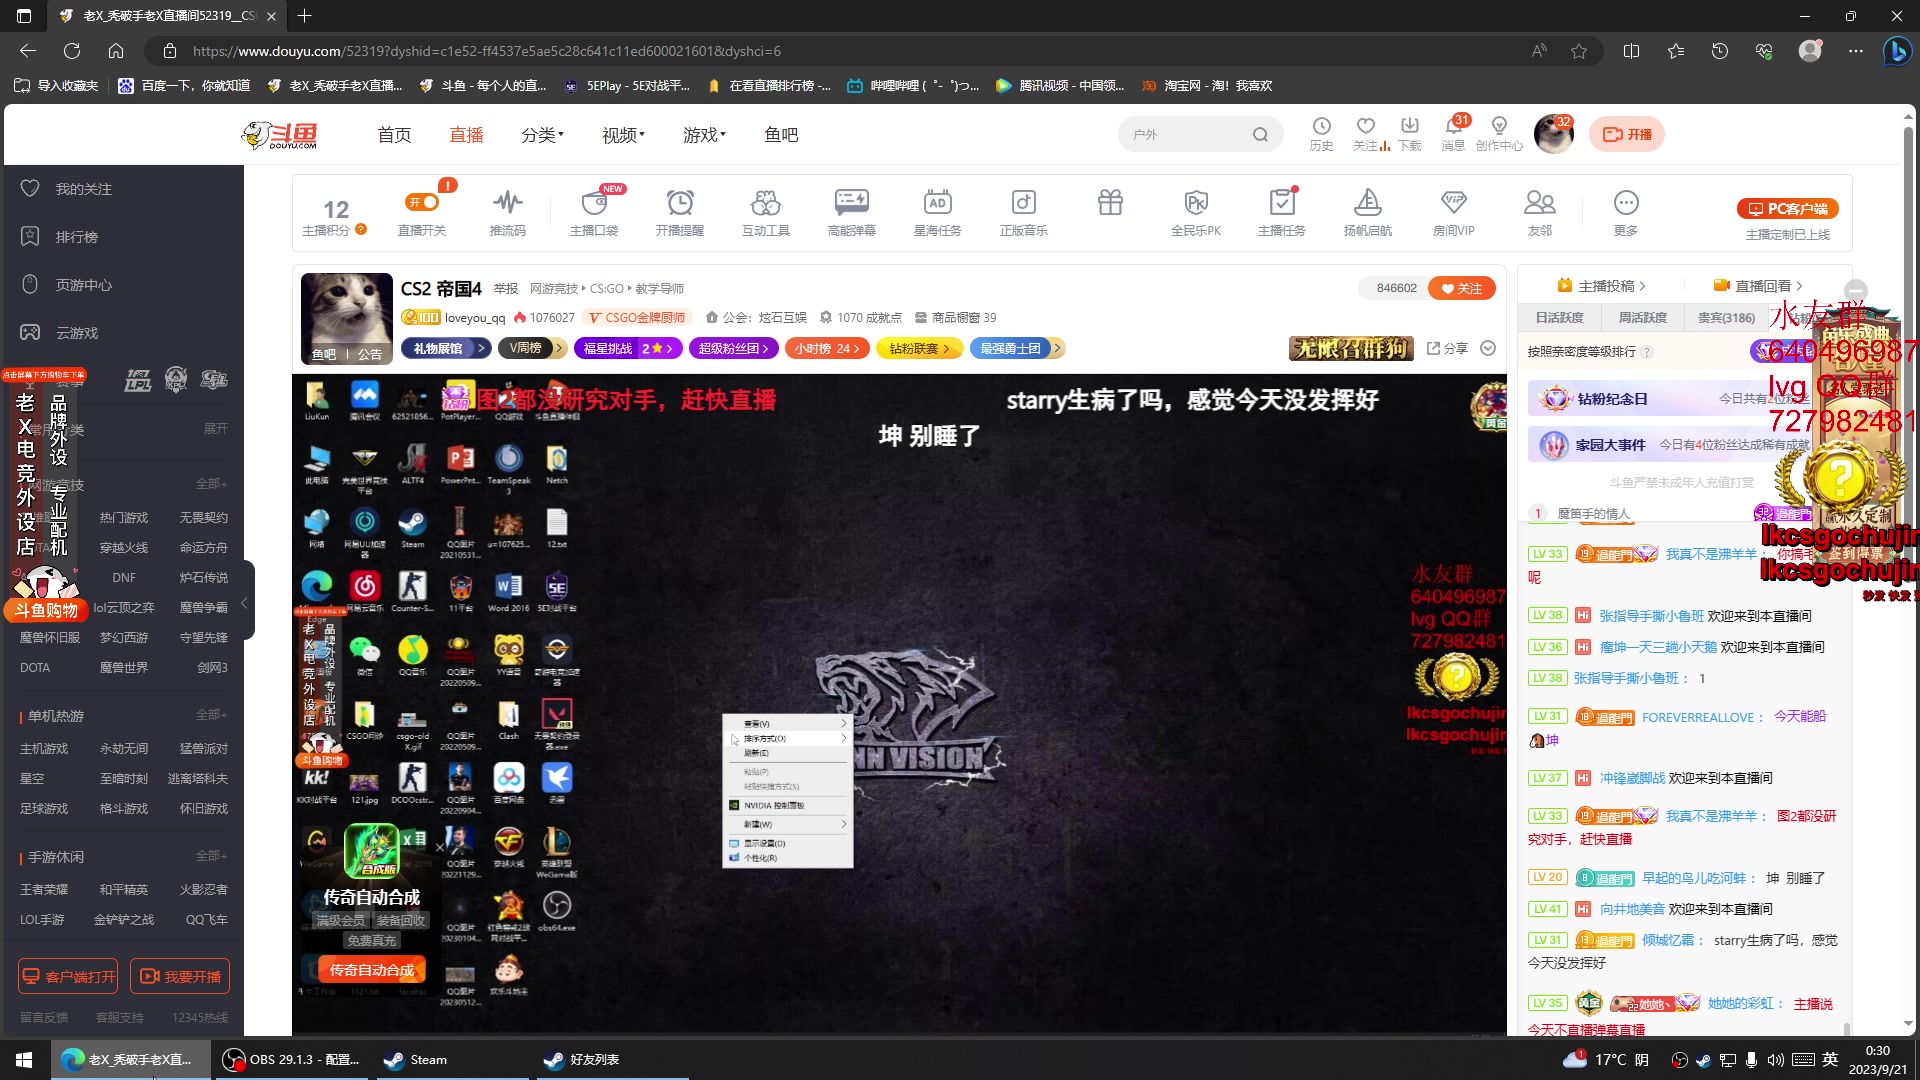Click browser address bar URL
Screen dimensions: 1920x1080
tap(486, 51)
